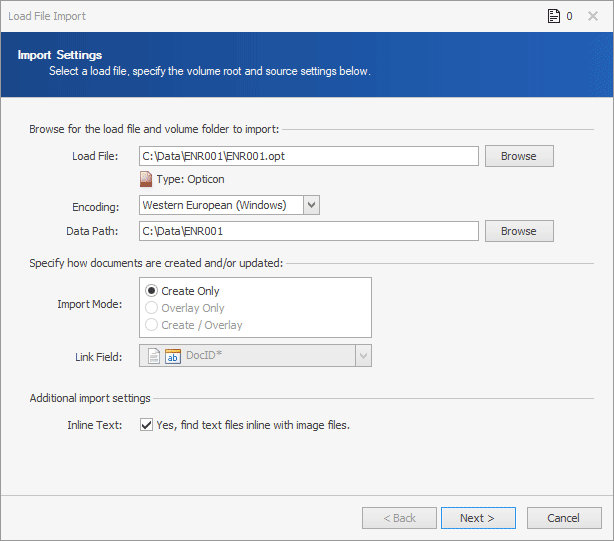Click the 'ab' text field icon beside DocID

(172, 356)
